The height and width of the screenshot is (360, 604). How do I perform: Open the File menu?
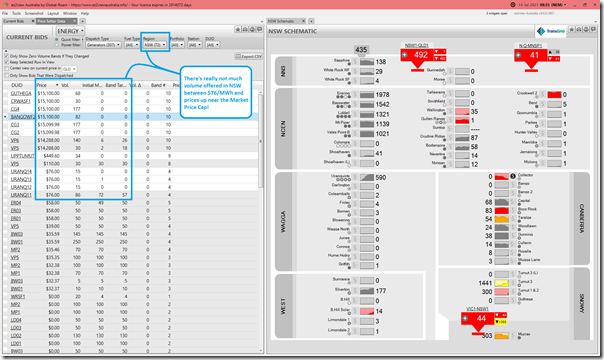tap(5, 13)
